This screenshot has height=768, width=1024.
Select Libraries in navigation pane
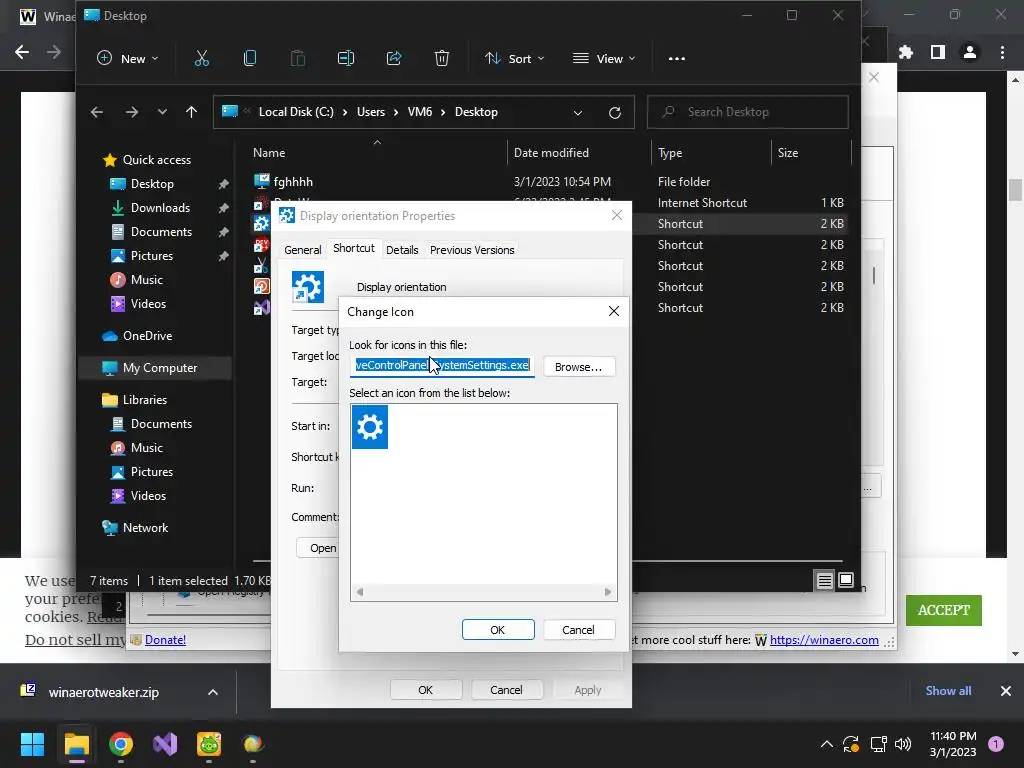click(144, 400)
